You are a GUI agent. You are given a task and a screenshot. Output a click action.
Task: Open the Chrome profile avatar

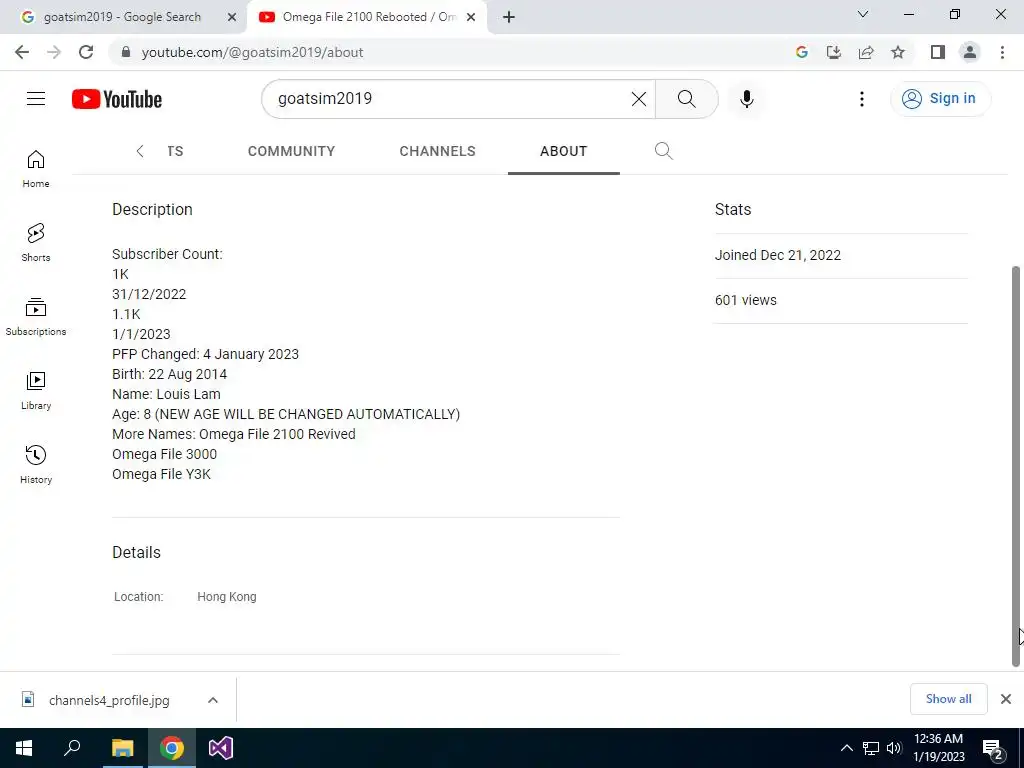970,52
